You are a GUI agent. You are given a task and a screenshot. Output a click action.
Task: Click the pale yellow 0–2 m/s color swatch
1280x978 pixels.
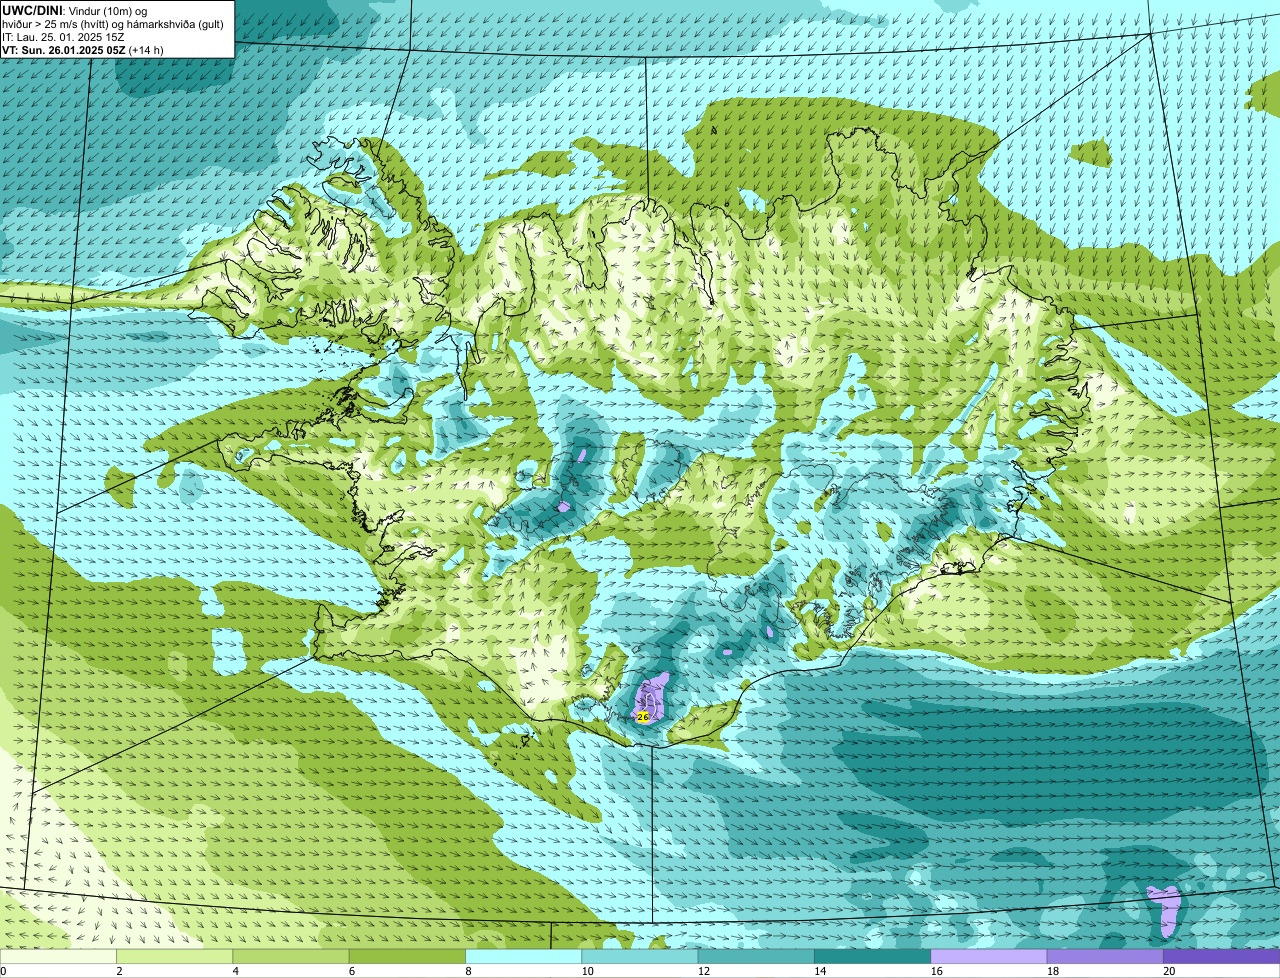point(58,957)
